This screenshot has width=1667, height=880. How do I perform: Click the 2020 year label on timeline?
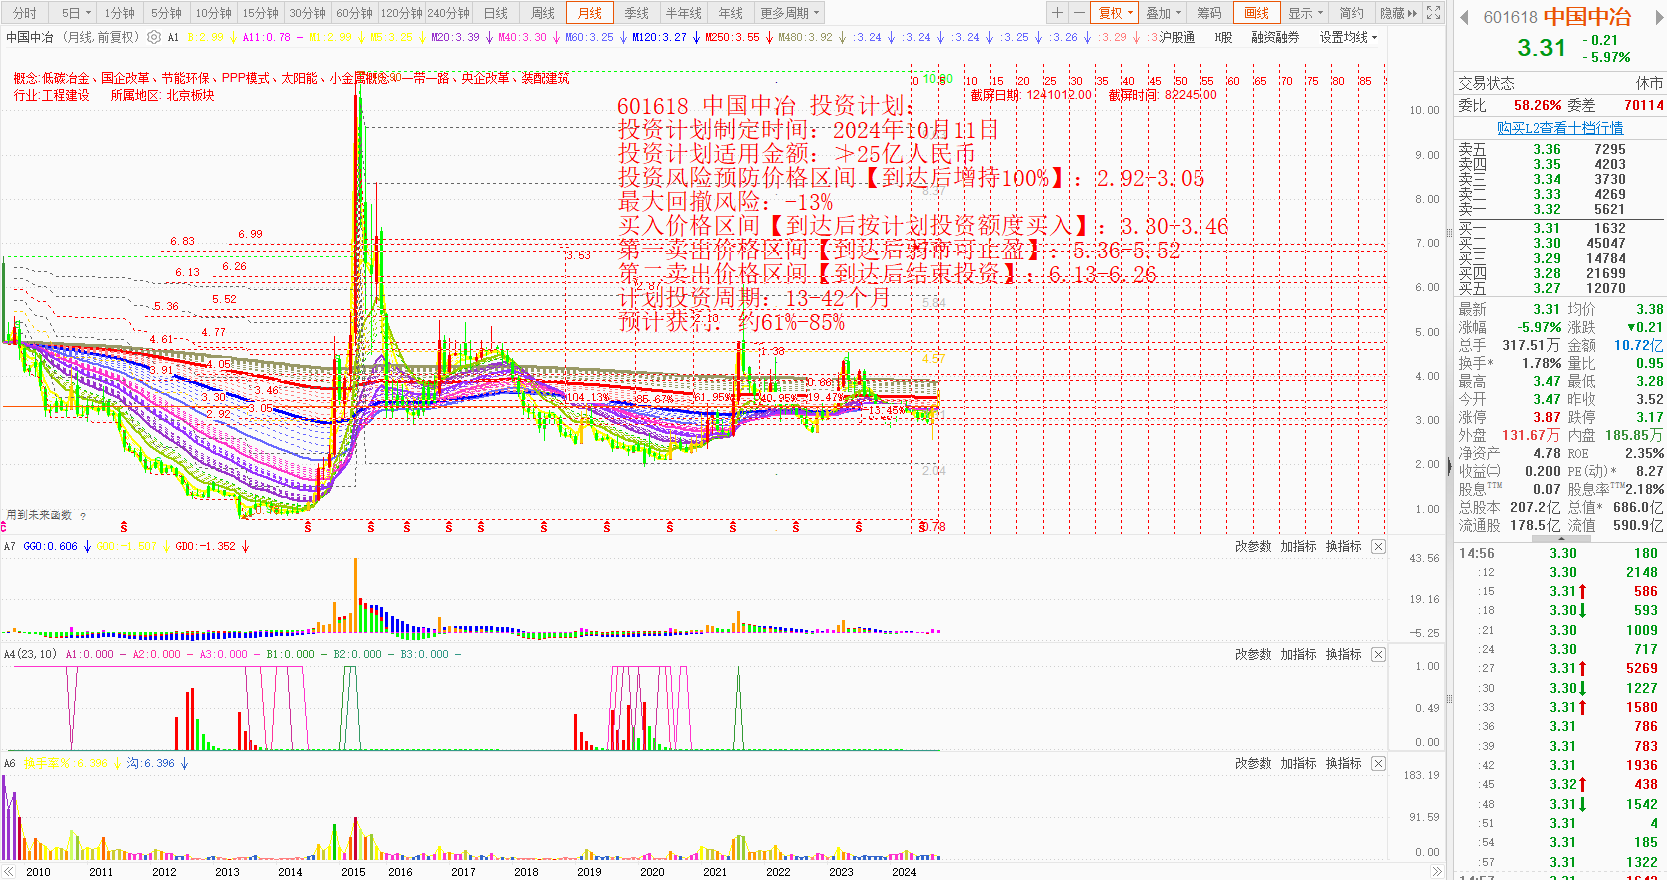coord(652,871)
